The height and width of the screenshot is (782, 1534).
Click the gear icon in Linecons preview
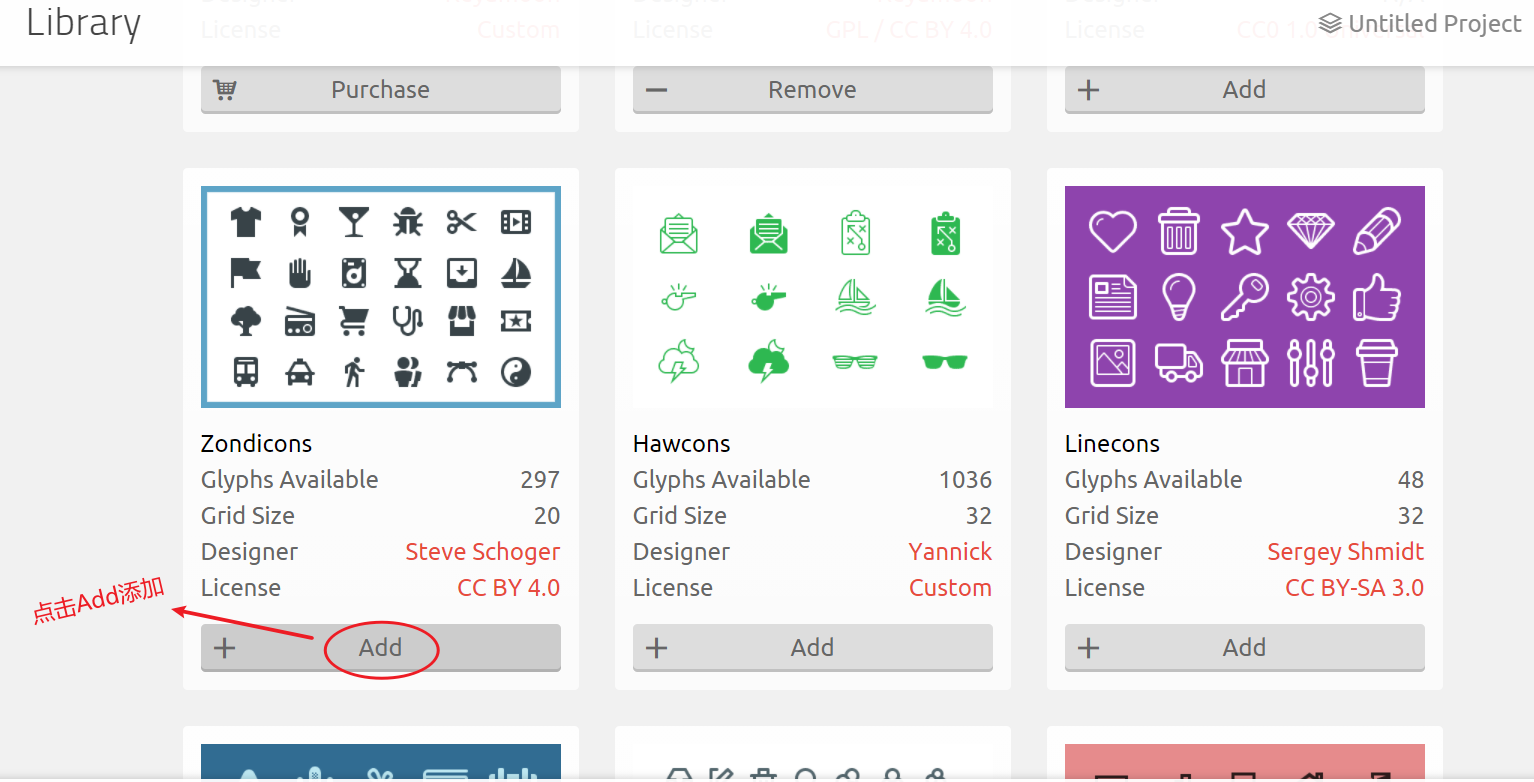click(1311, 297)
